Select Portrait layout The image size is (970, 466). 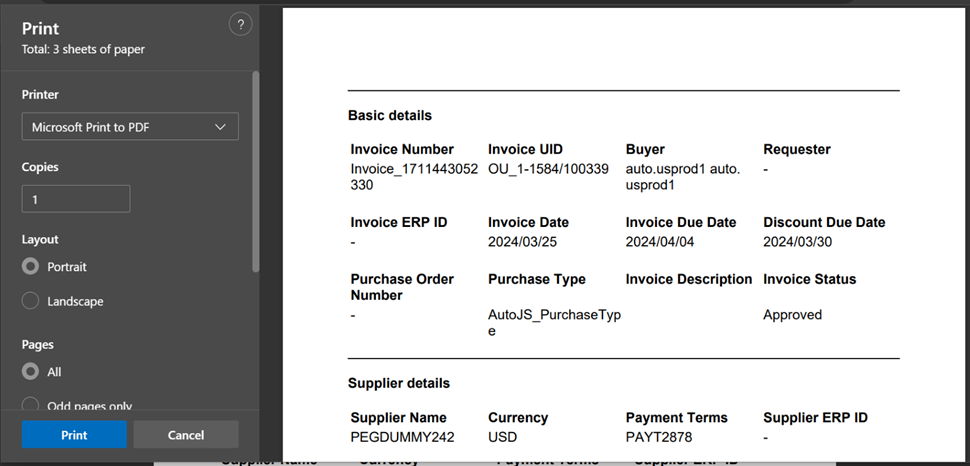[30, 267]
